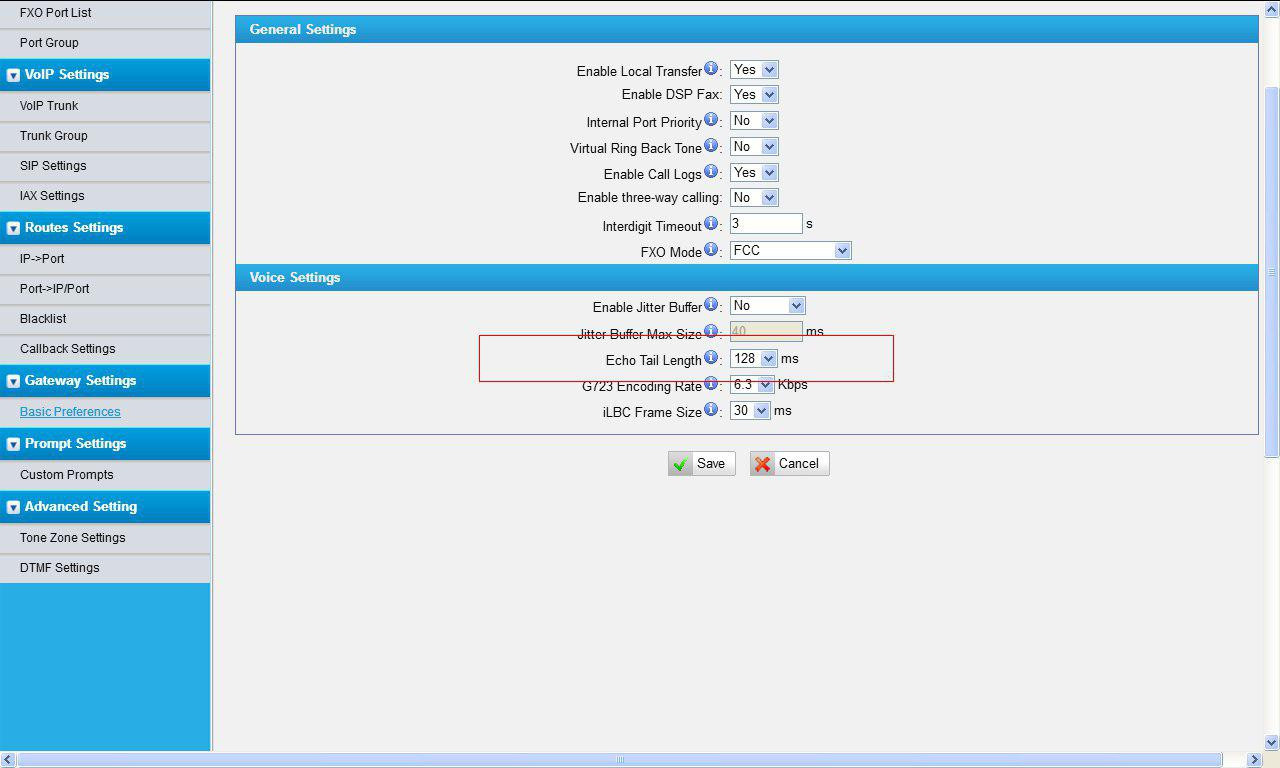Click the Cancel button
Viewport: 1280px width, 768px height.
pyautogui.click(x=789, y=464)
